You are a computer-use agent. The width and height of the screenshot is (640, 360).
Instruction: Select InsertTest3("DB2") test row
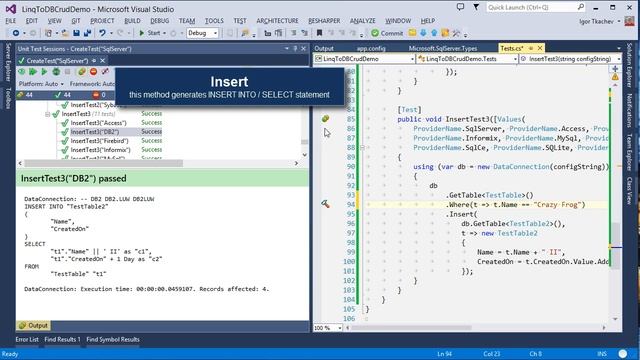click(95, 132)
